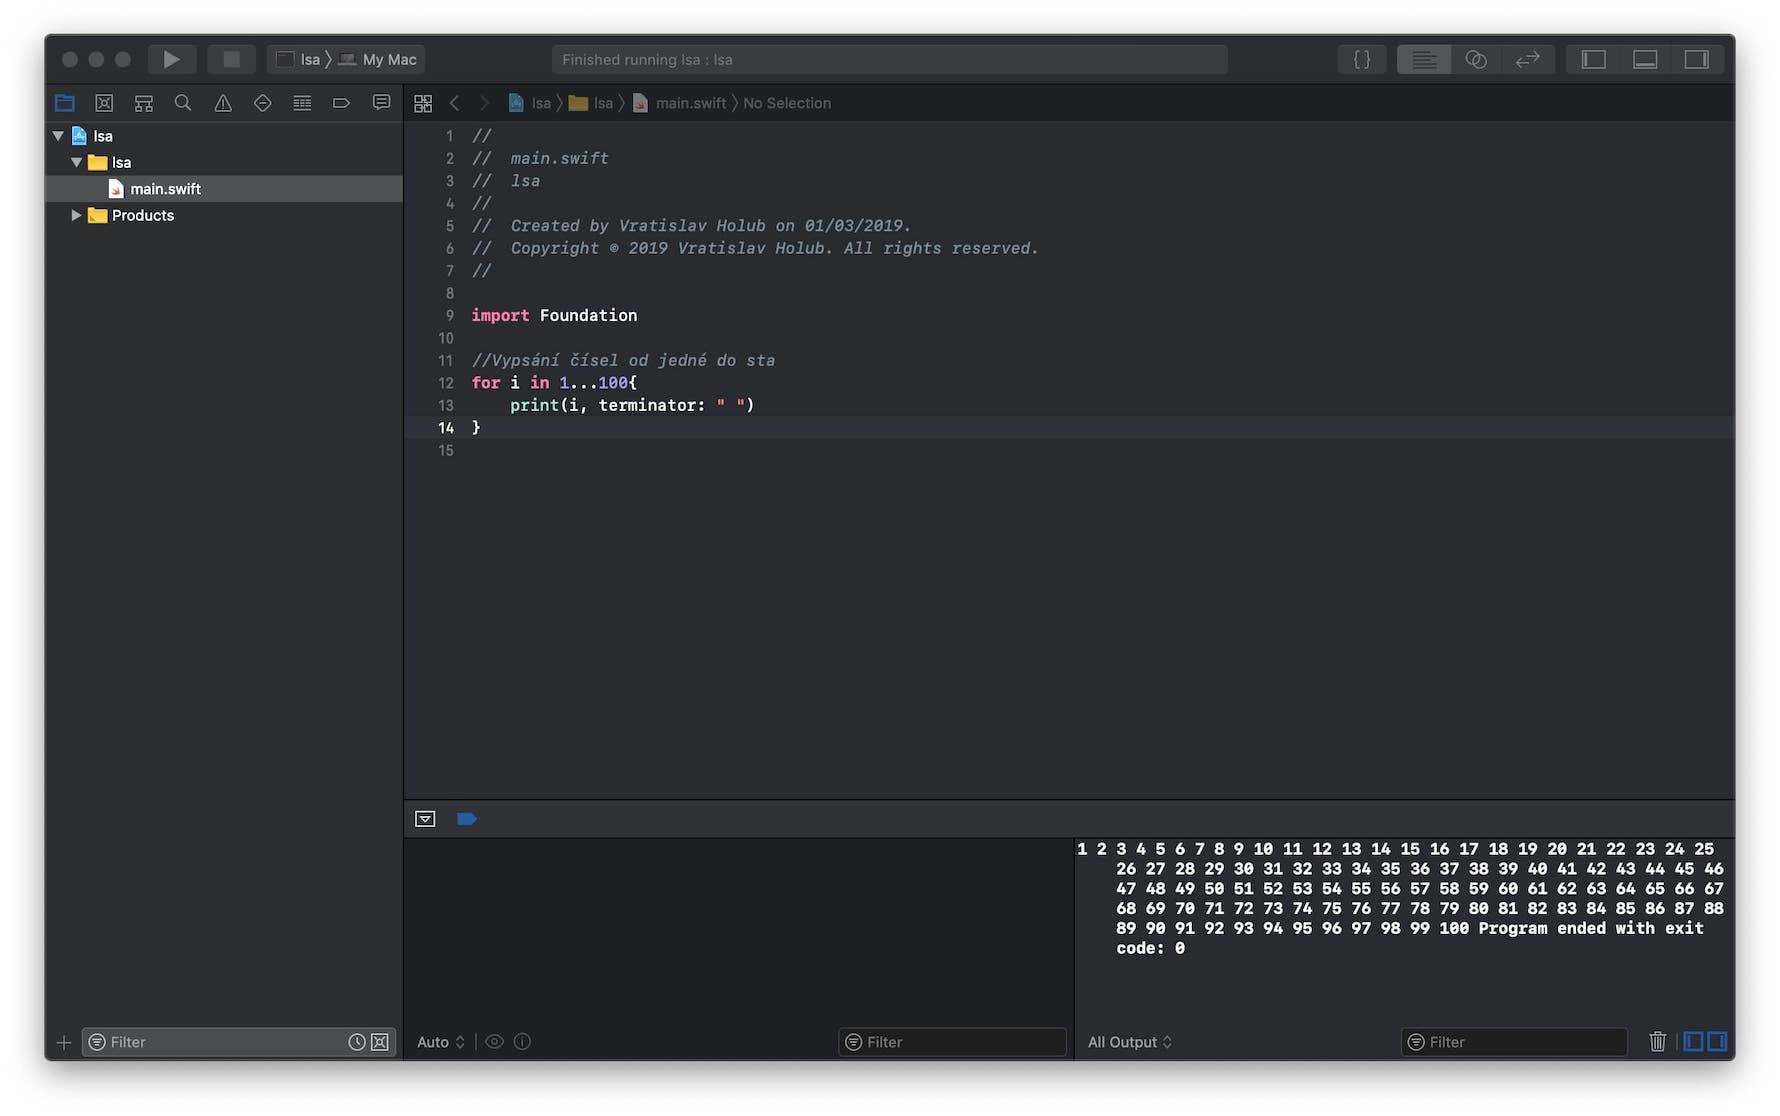1780x1116 pixels.
Task: Hide the Navigator panel
Action: 1593,59
